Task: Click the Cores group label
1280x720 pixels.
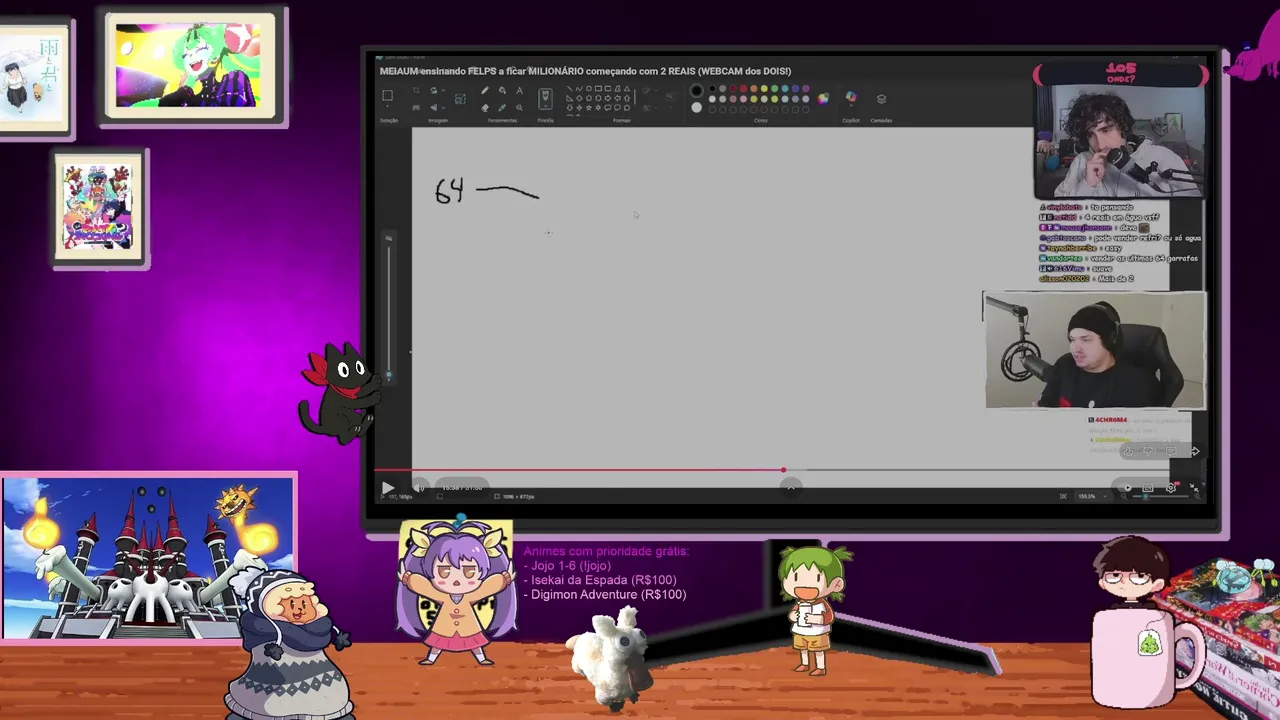Action: [x=760, y=120]
